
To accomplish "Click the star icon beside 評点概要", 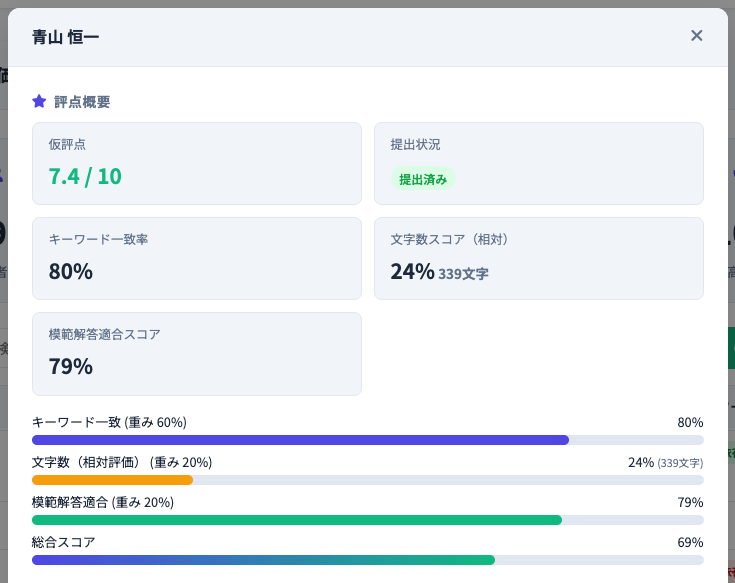I will (39, 101).
